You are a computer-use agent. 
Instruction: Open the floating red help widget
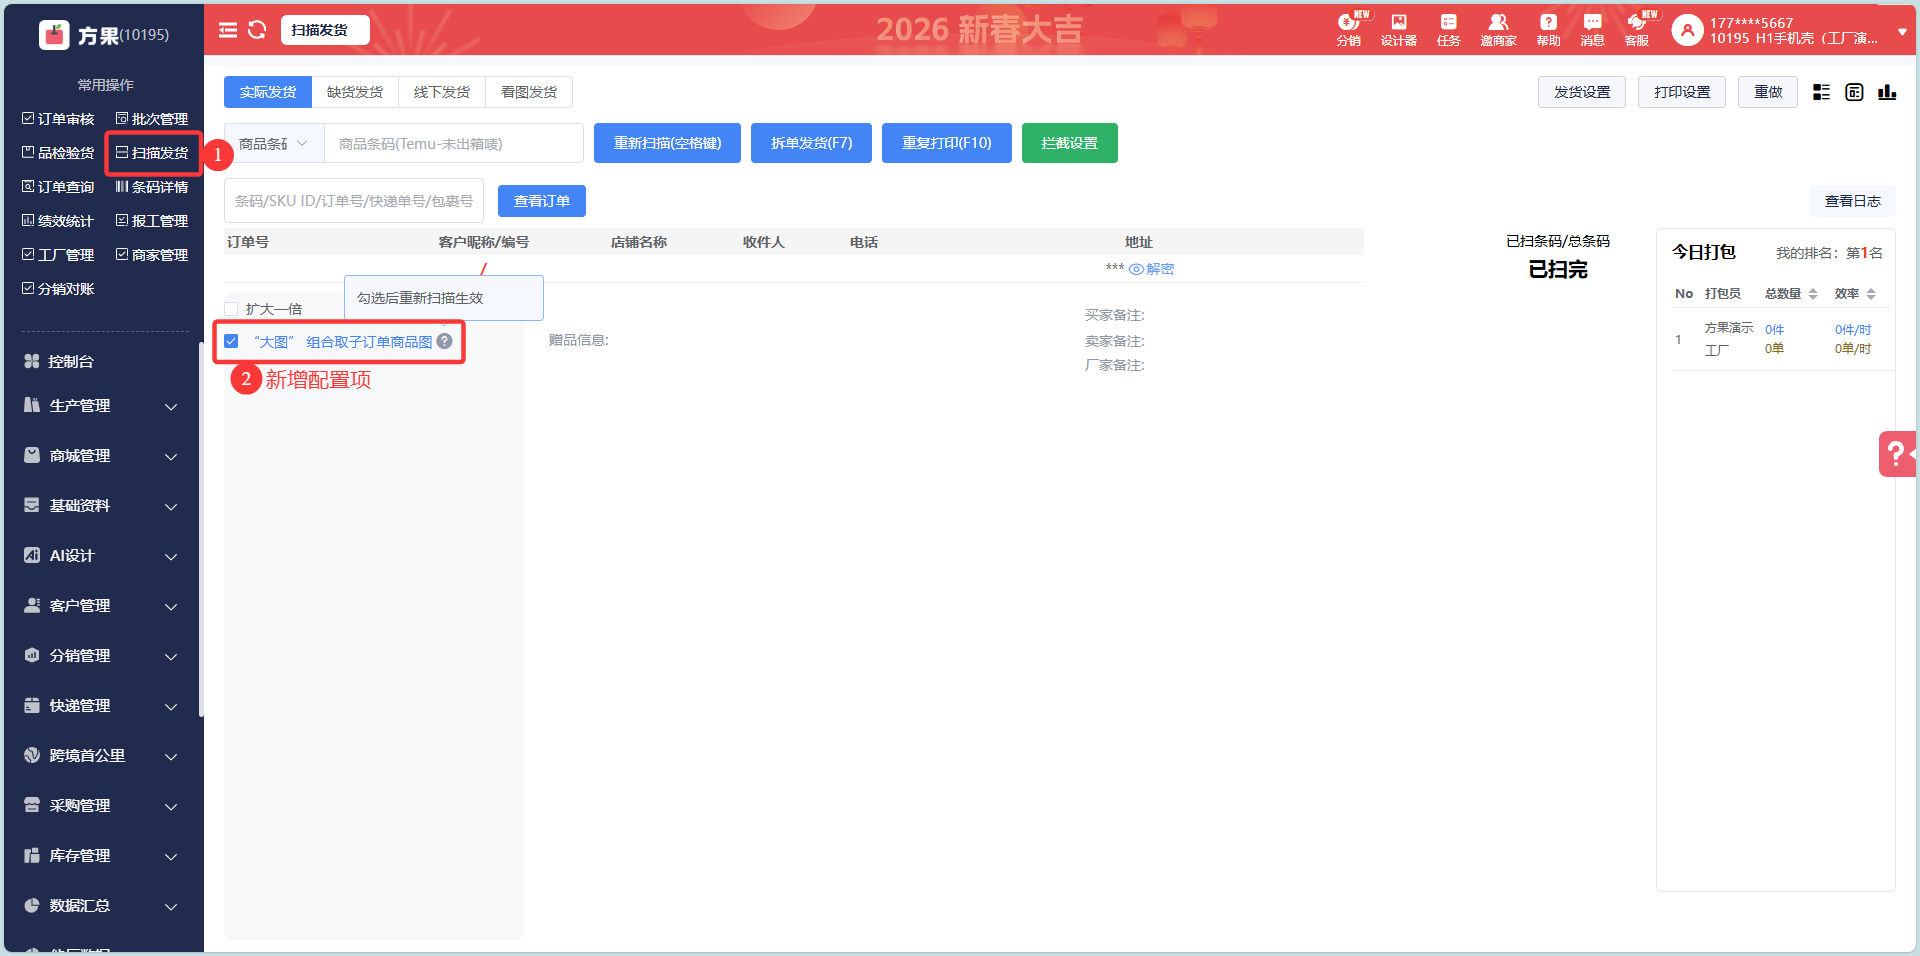coord(1897,454)
